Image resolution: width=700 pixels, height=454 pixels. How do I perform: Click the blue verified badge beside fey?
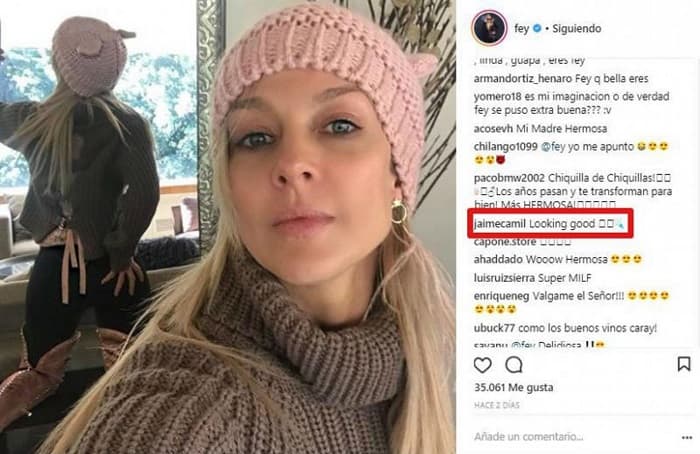[x=538, y=28]
